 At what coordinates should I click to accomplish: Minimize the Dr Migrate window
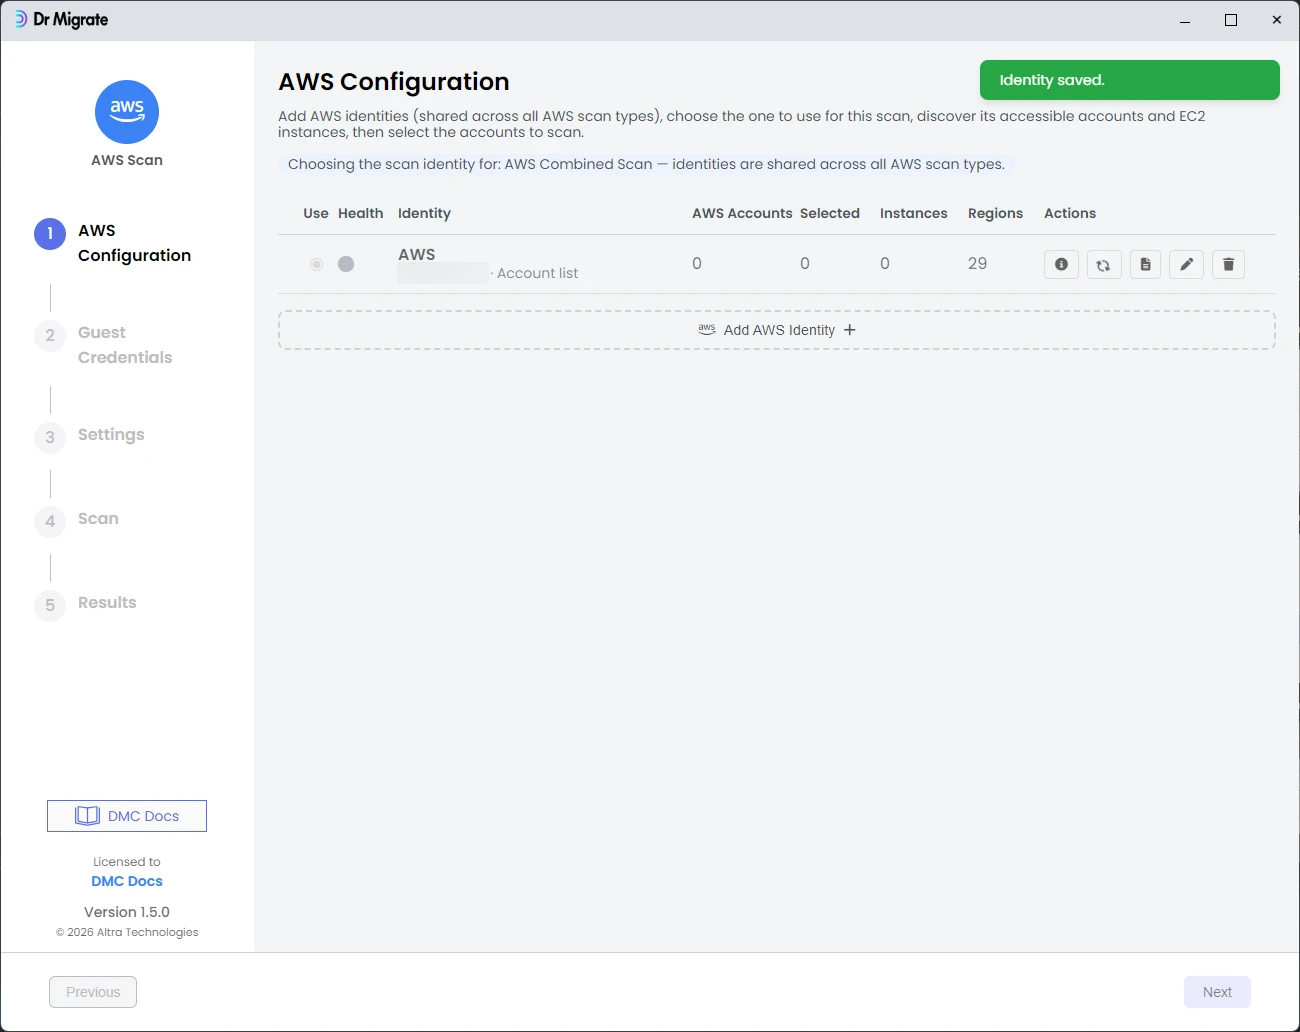pyautogui.click(x=1185, y=20)
